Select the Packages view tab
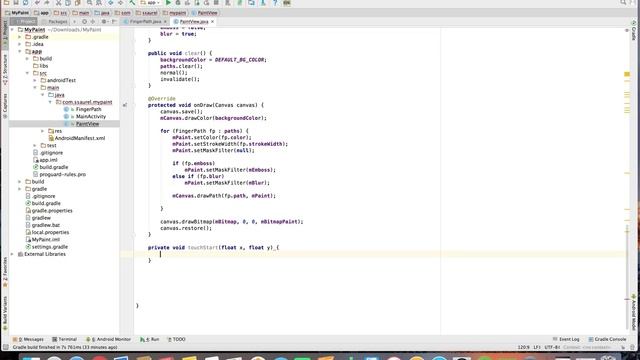The width and height of the screenshot is (640, 360). click(55, 21)
